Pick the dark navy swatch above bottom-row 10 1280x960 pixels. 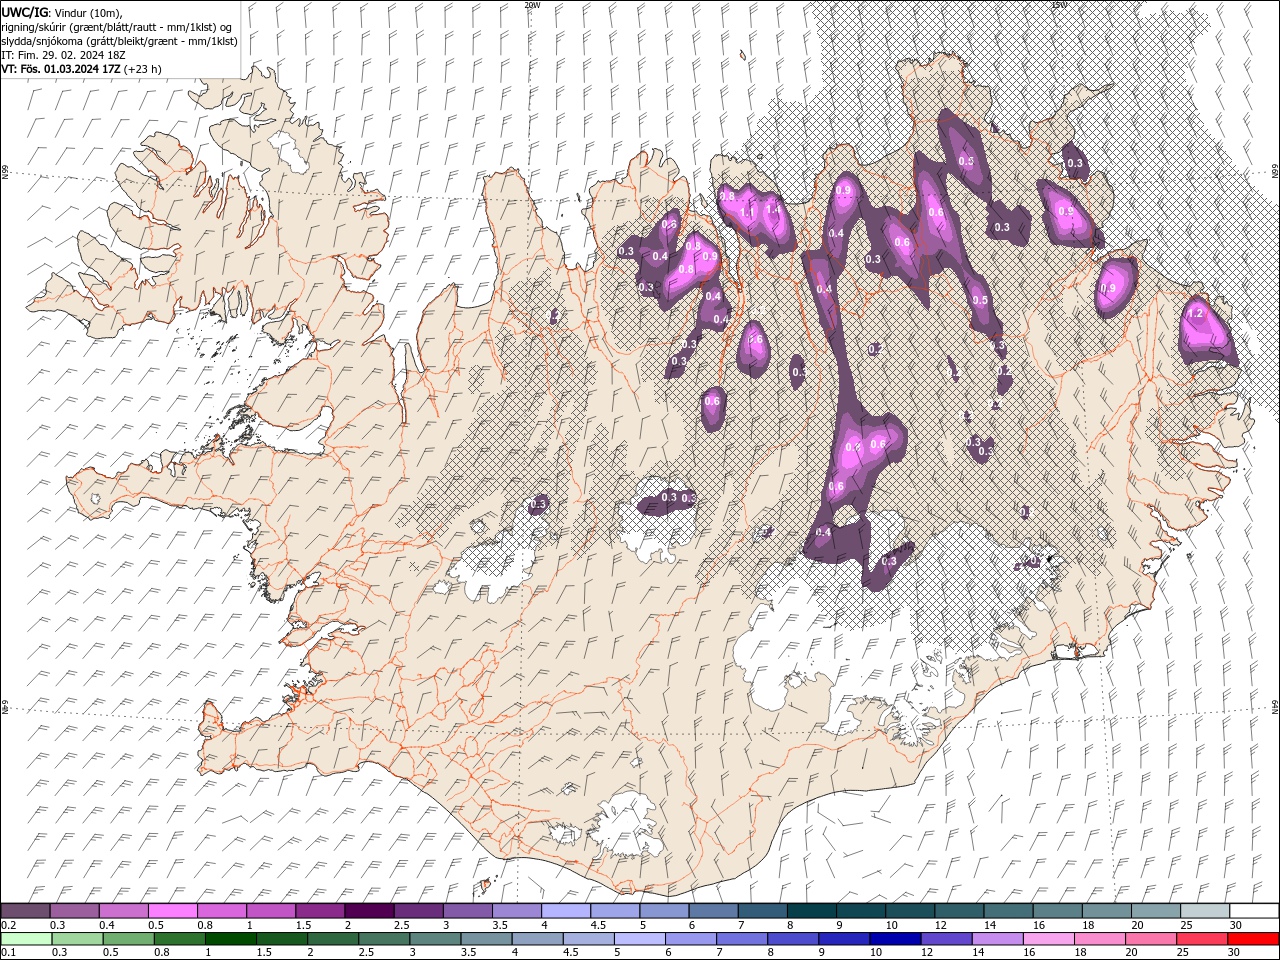coord(893,939)
